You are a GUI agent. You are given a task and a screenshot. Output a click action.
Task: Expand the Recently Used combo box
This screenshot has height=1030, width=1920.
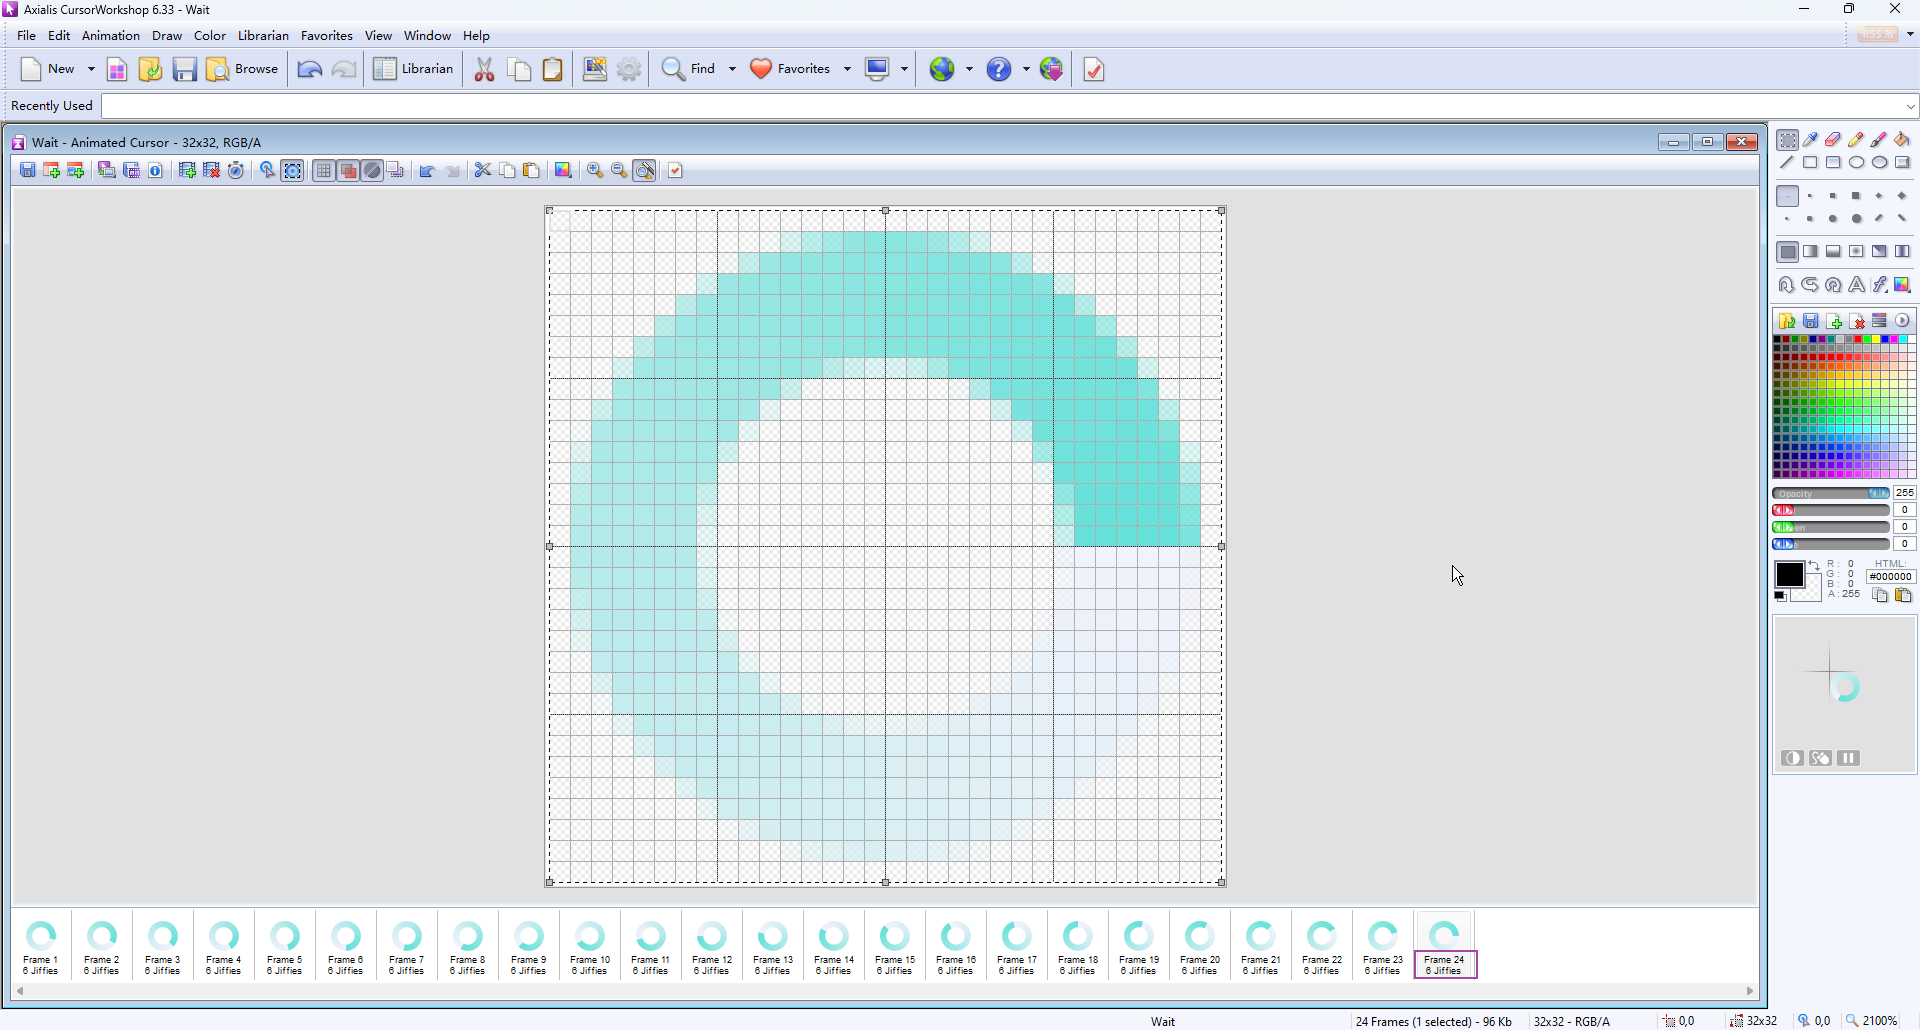point(1910,106)
